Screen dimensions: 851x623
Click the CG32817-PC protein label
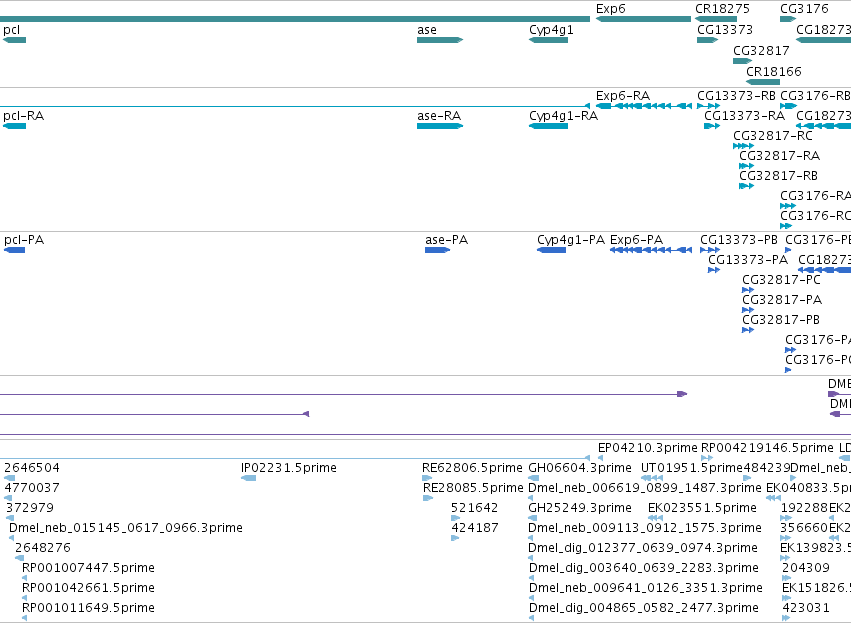point(781,280)
